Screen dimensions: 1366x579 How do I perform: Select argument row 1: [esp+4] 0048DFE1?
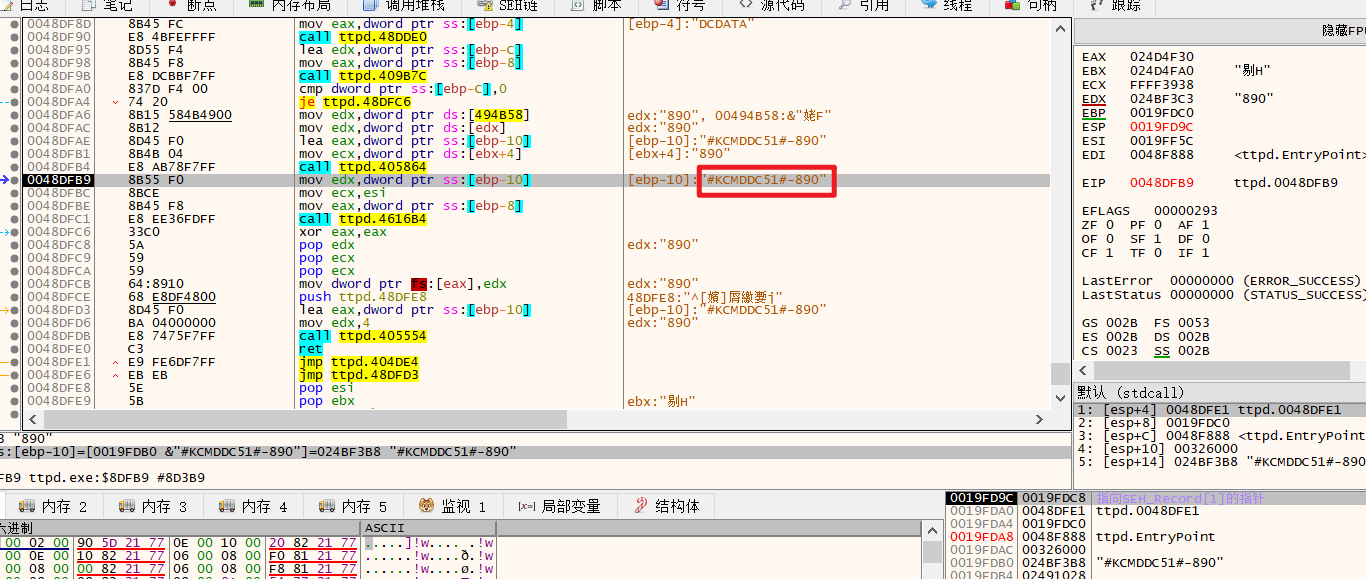point(1220,409)
